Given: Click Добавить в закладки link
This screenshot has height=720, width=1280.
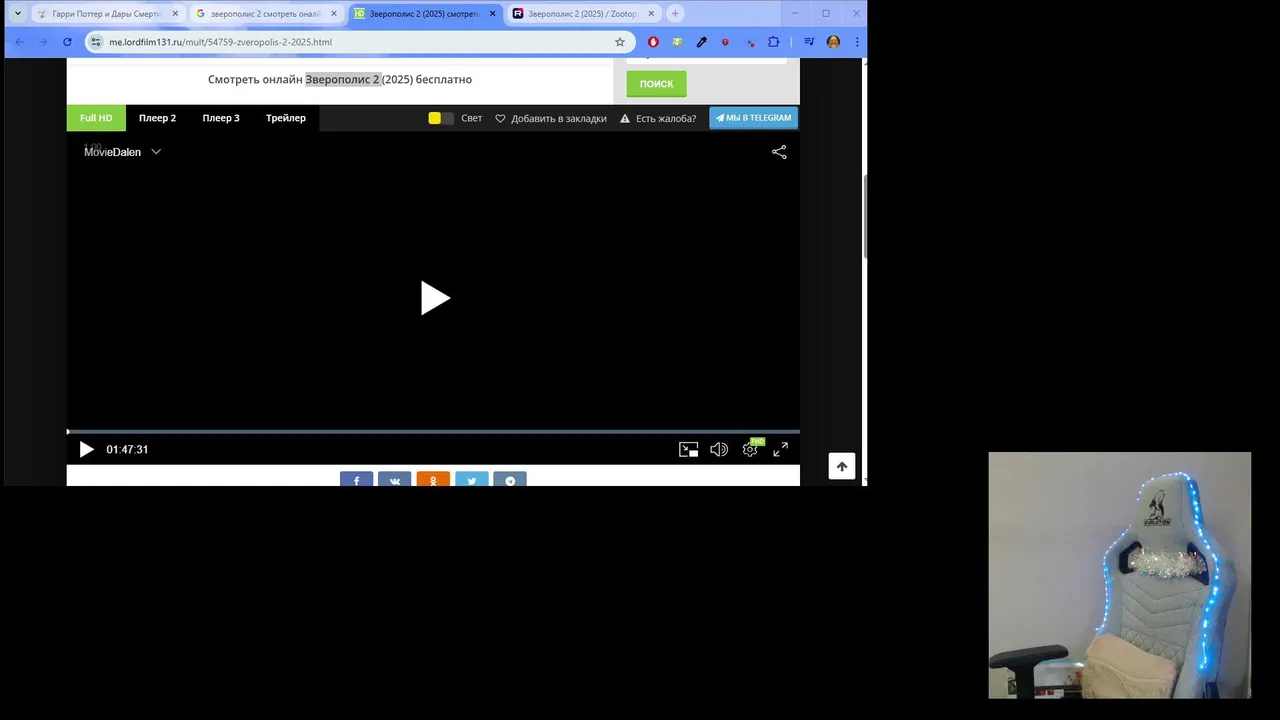Looking at the screenshot, I should point(551,118).
